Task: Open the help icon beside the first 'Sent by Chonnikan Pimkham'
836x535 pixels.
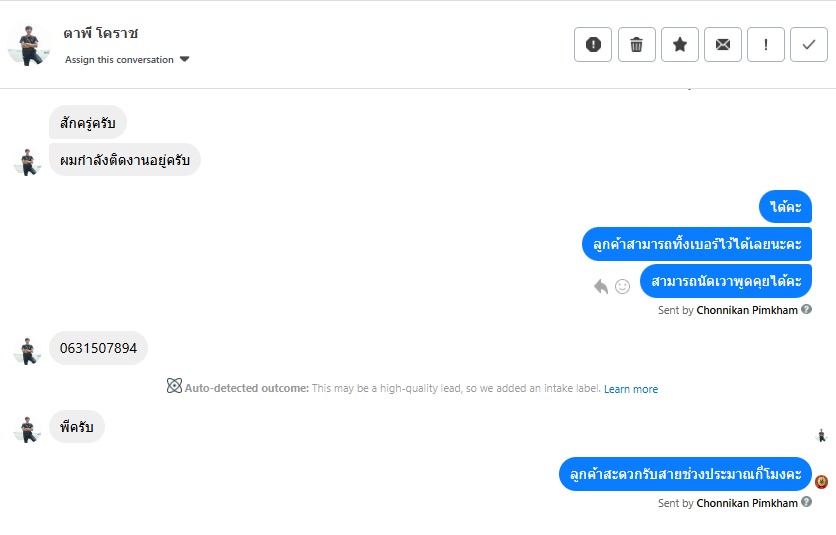Action: (807, 310)
